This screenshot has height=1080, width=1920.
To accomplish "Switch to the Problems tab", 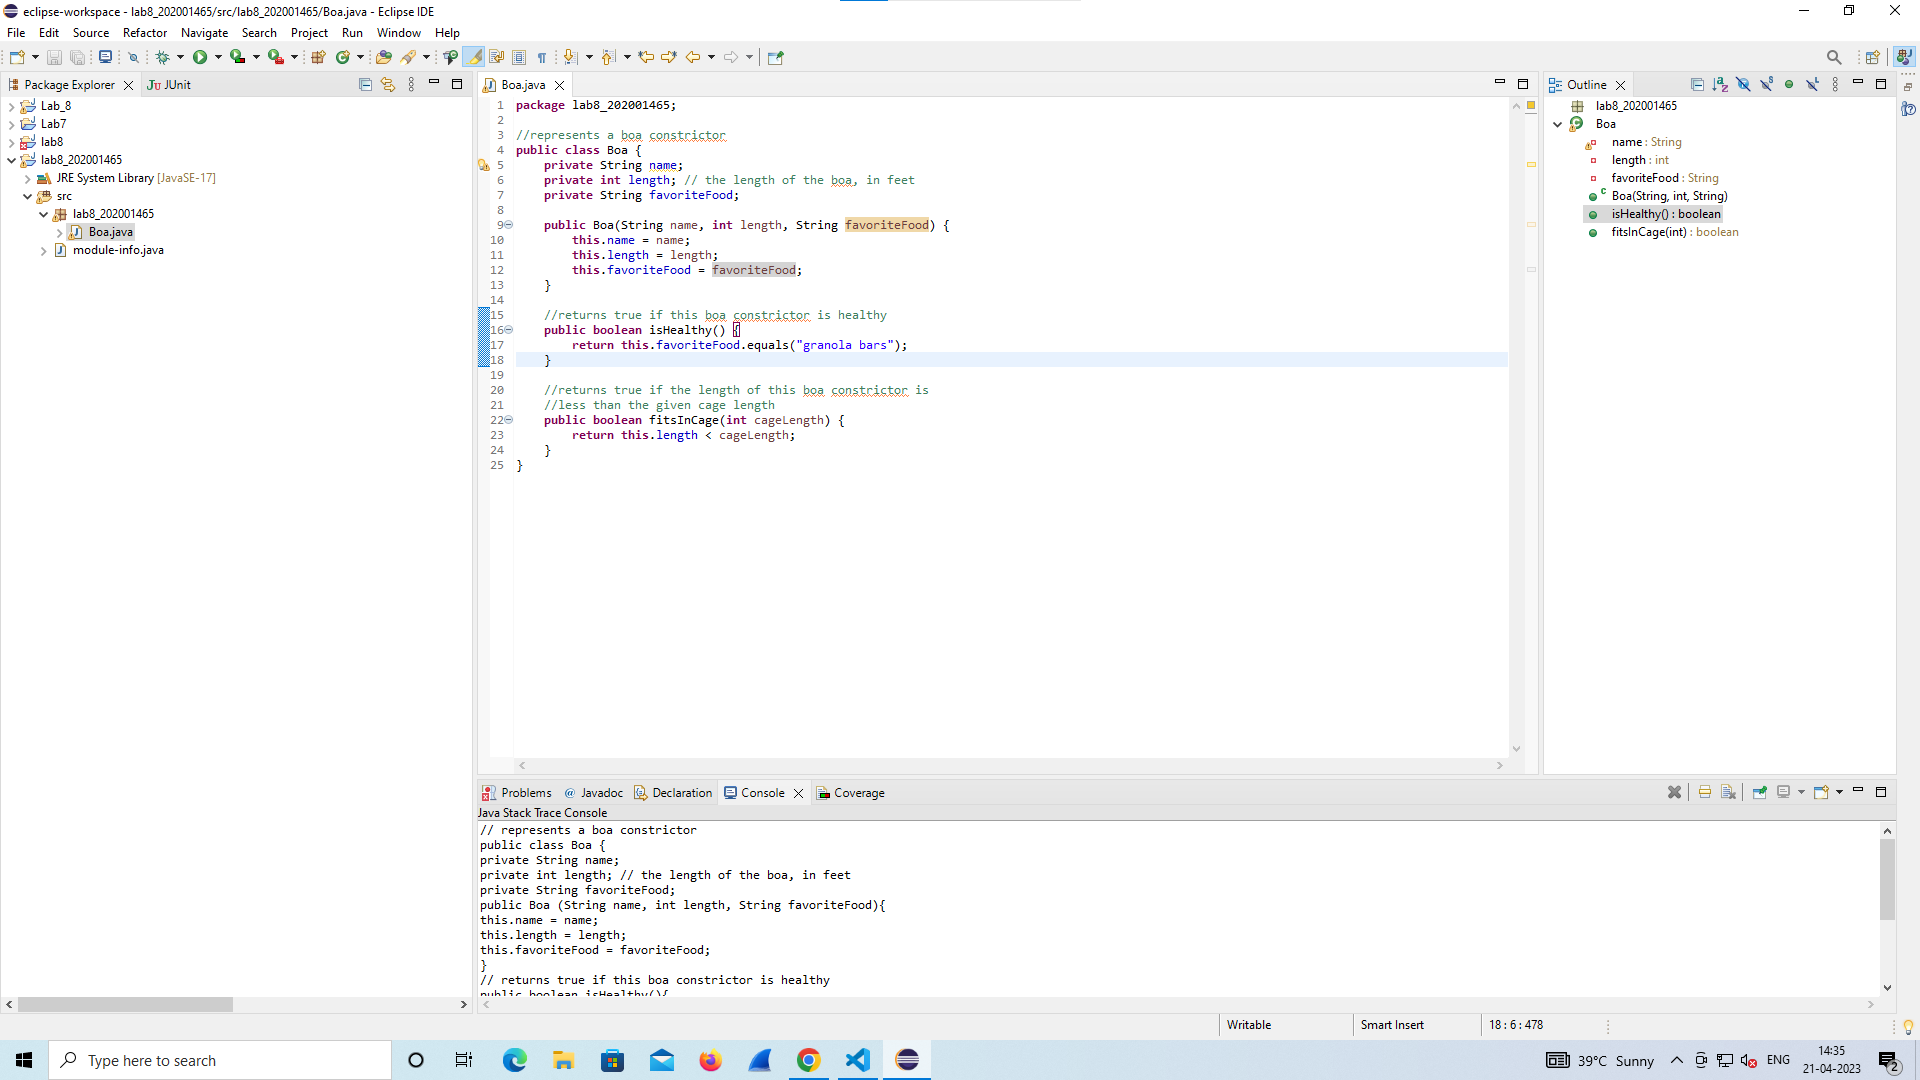I will click(x=525, y=793).
